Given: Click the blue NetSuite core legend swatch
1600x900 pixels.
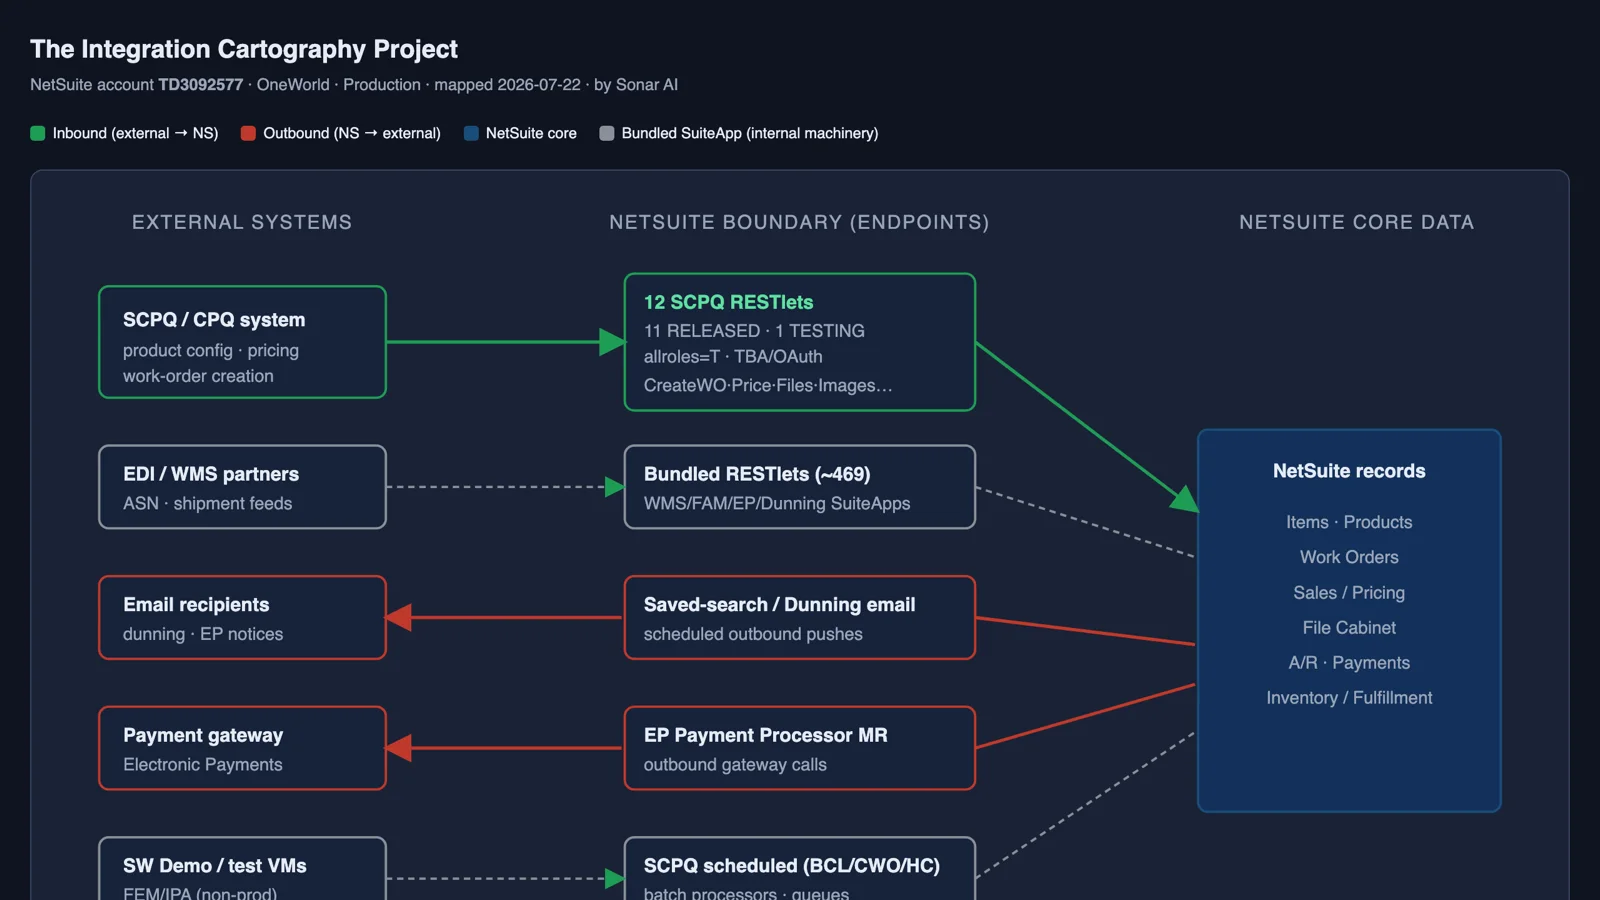Looking at the screenshot, I should pyautogui.click(x=471, y=133).
